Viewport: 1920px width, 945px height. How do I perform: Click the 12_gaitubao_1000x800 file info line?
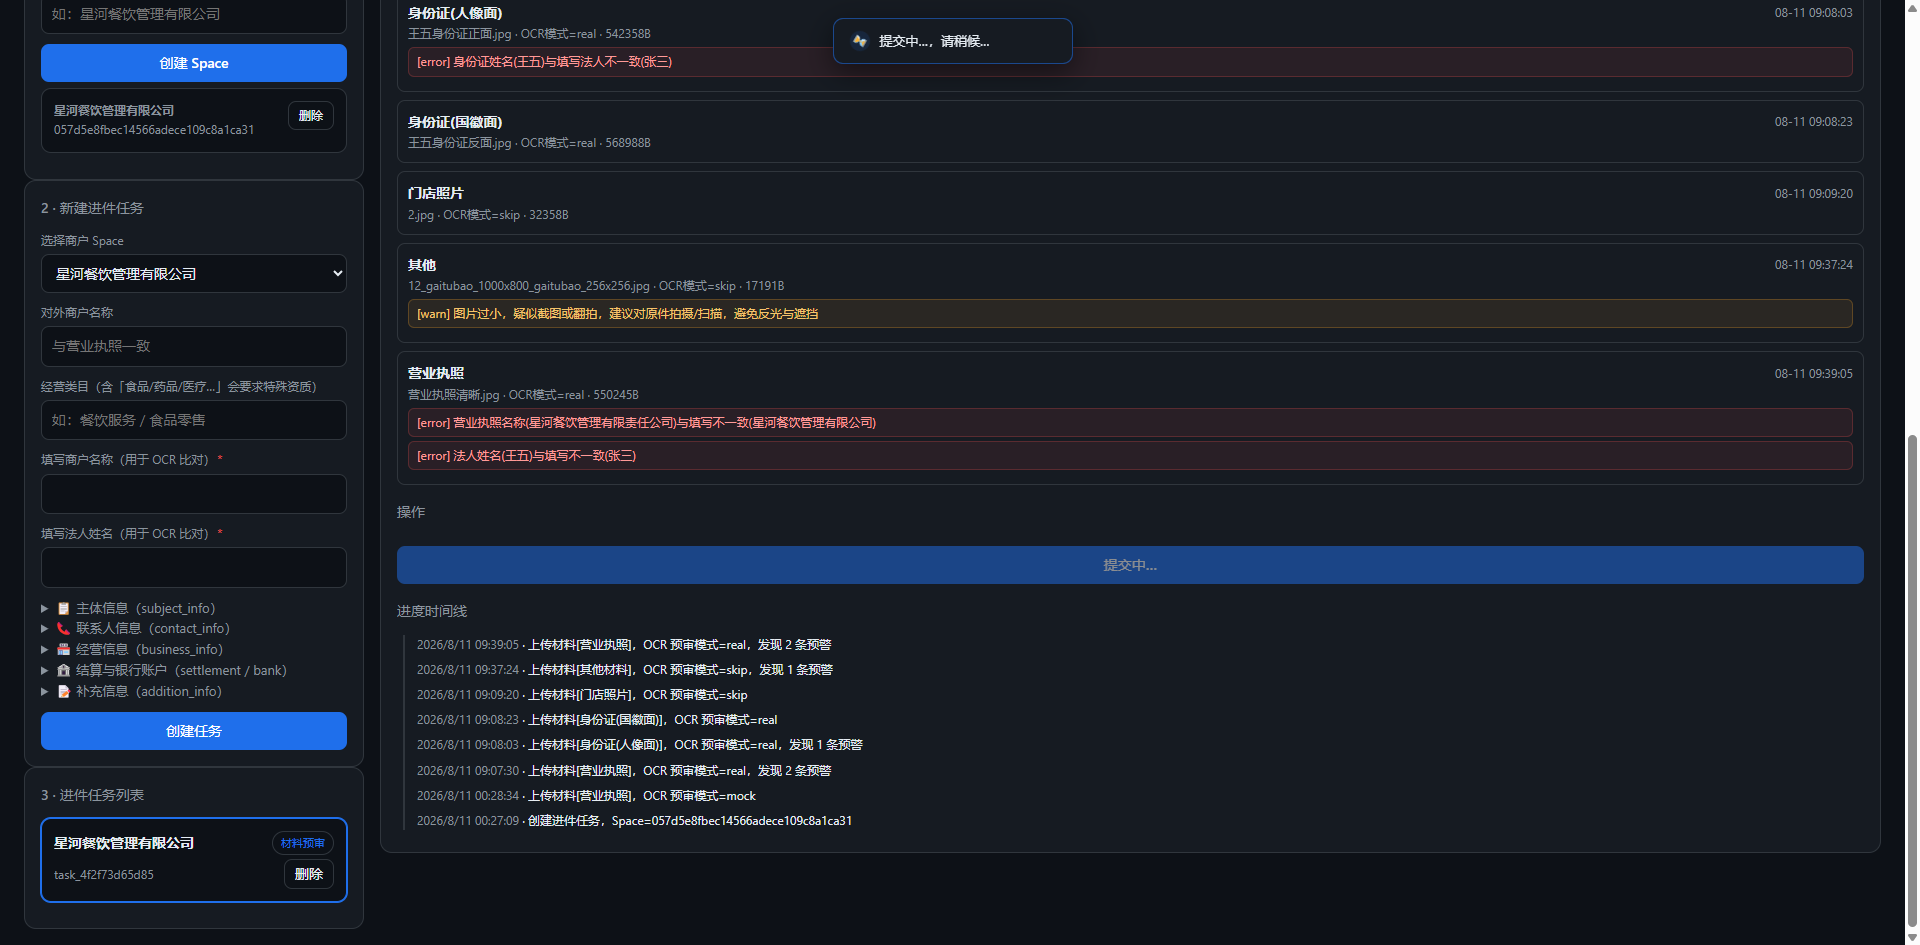[596, 286]
